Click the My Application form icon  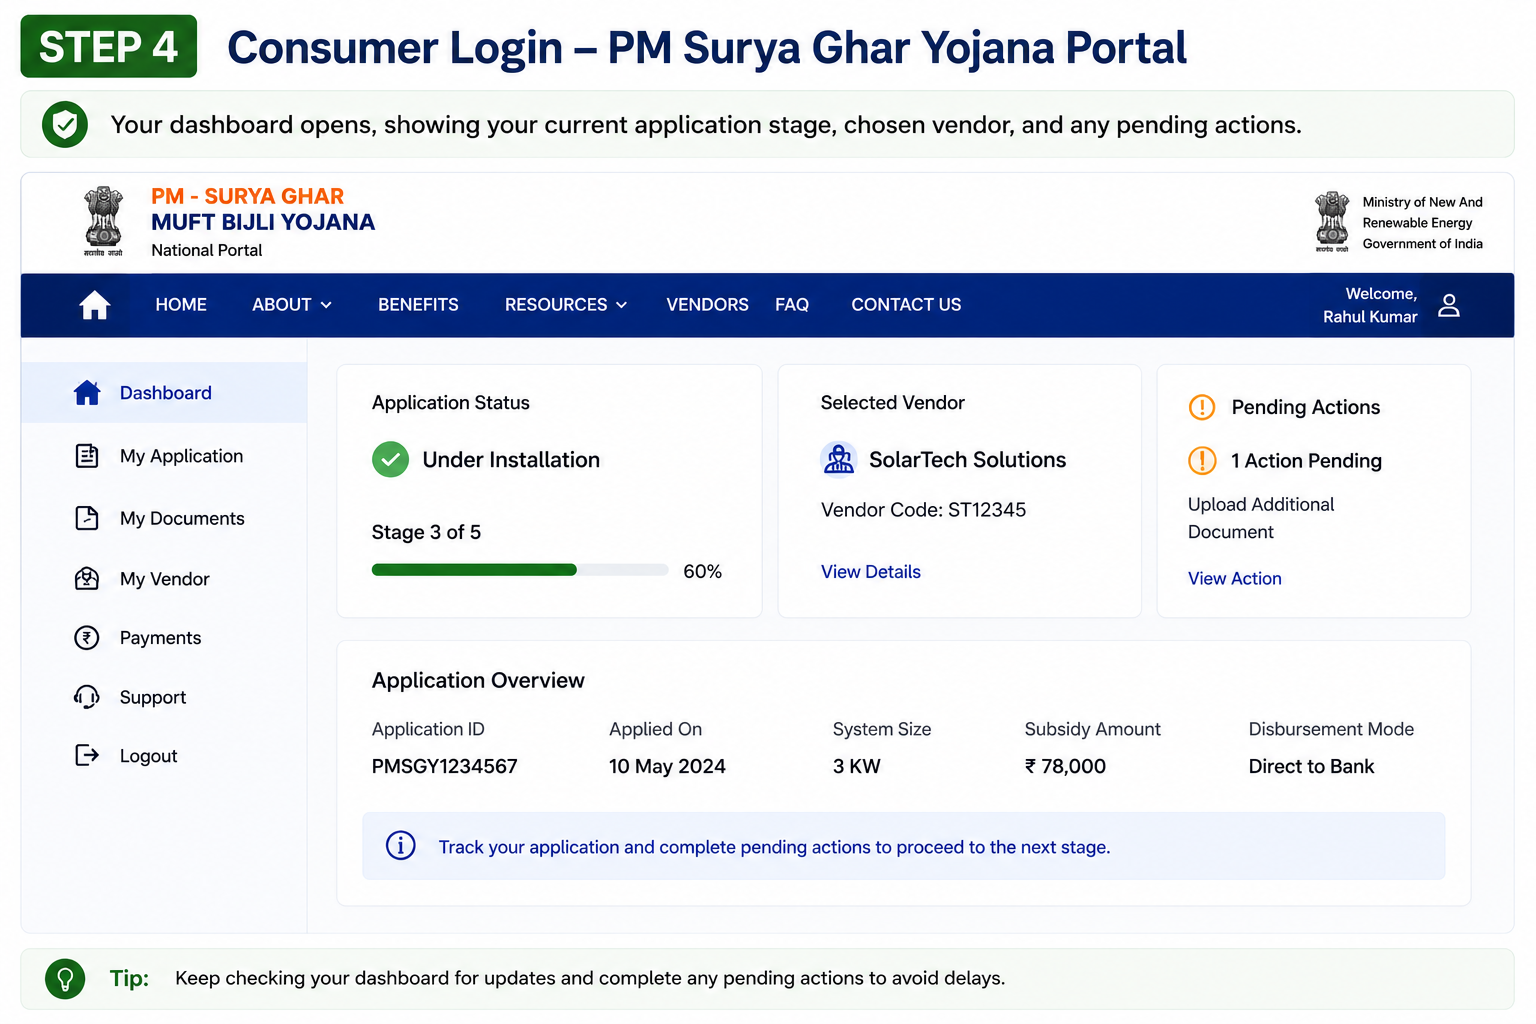[x=87, y=456]
